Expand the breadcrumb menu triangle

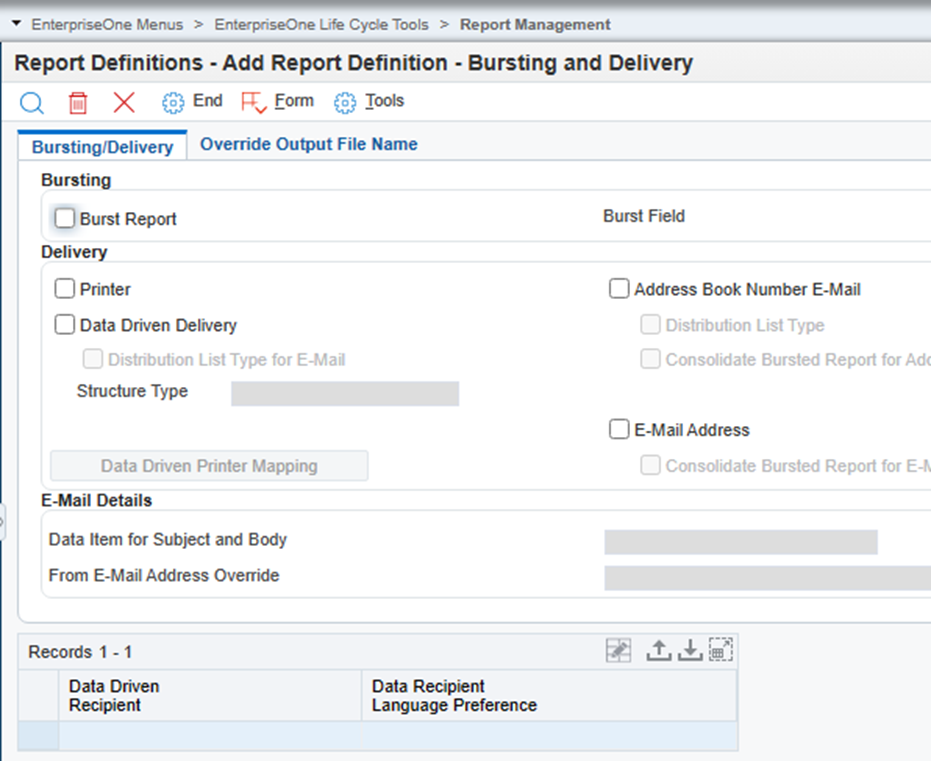tap(17, 24)
